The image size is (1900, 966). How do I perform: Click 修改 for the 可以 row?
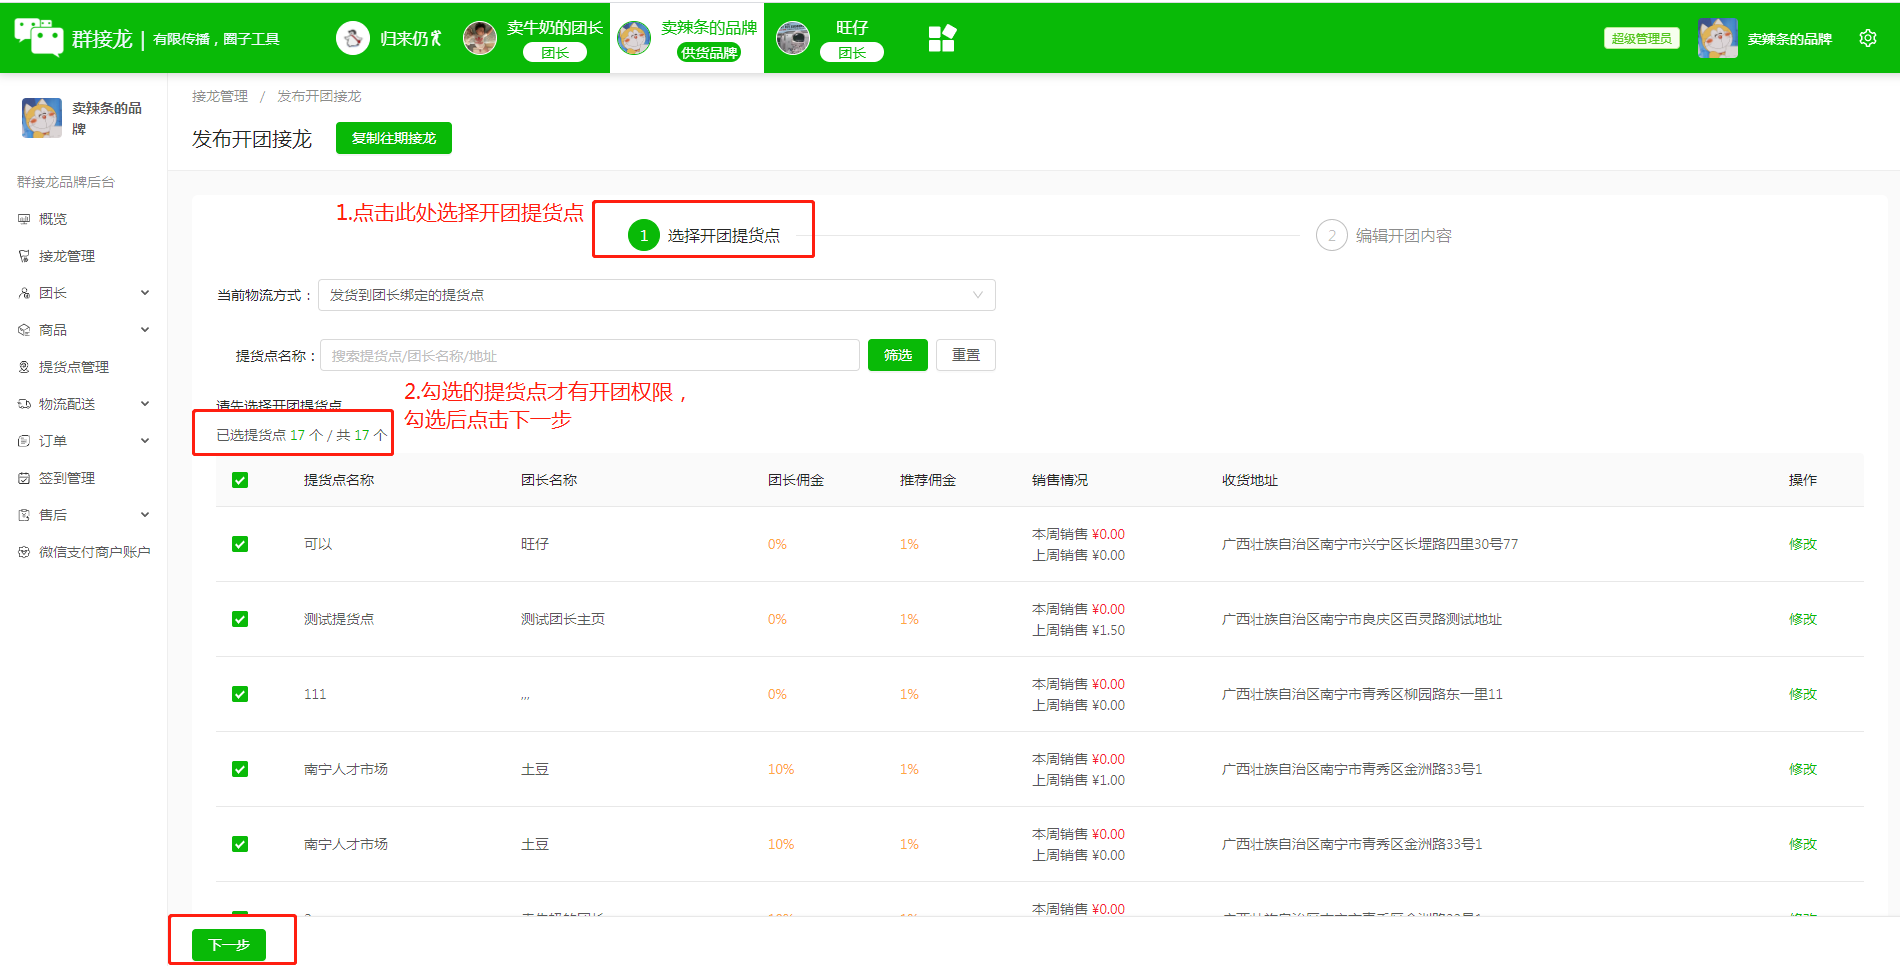pyautogui.click(x=1803, y=544)
